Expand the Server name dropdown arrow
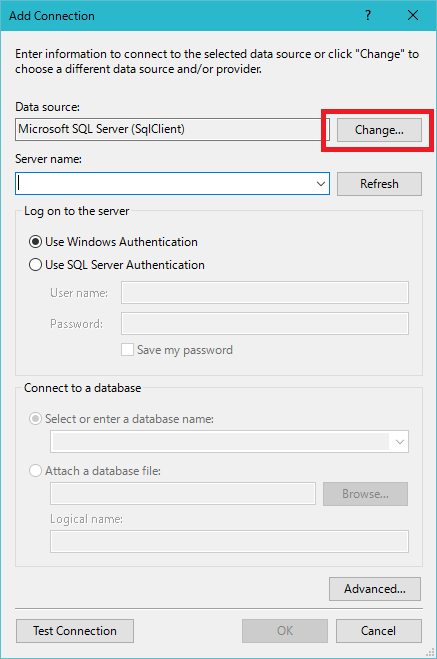The width and height of the screenshot is (437, 659). pos(321,184)
